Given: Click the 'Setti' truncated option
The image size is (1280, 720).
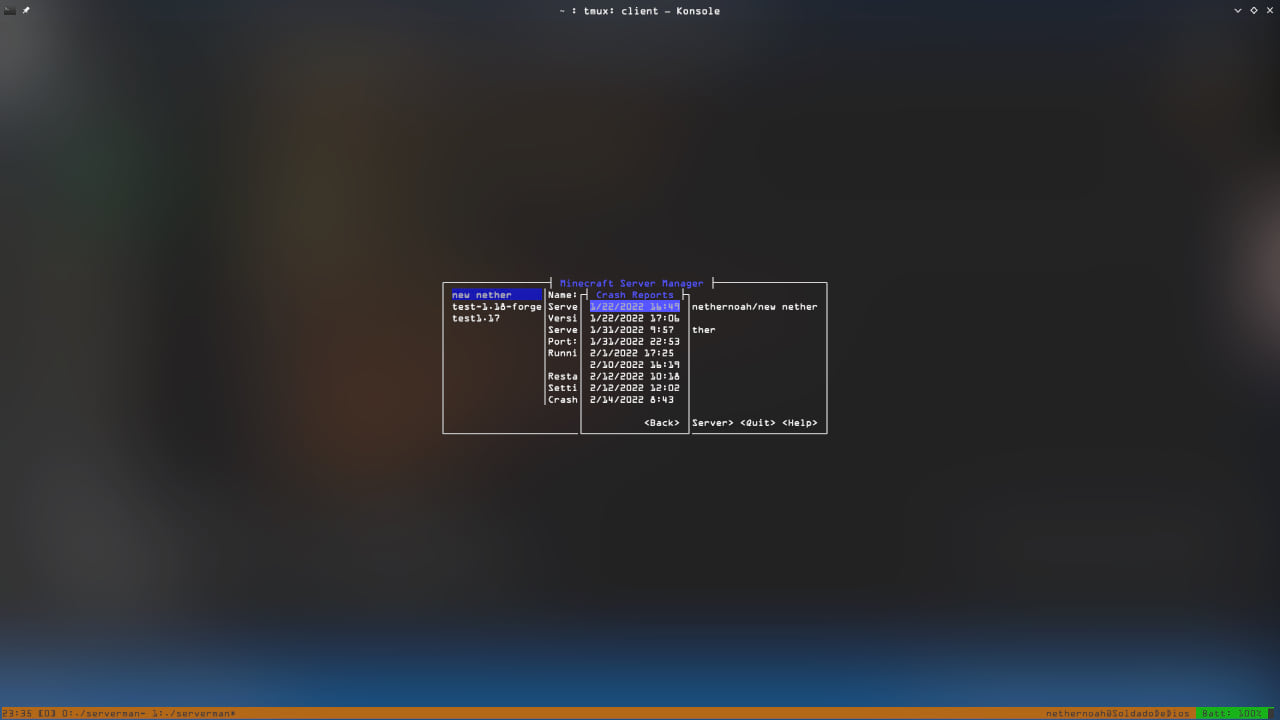Looking at the screenshot, I should 562,388.
